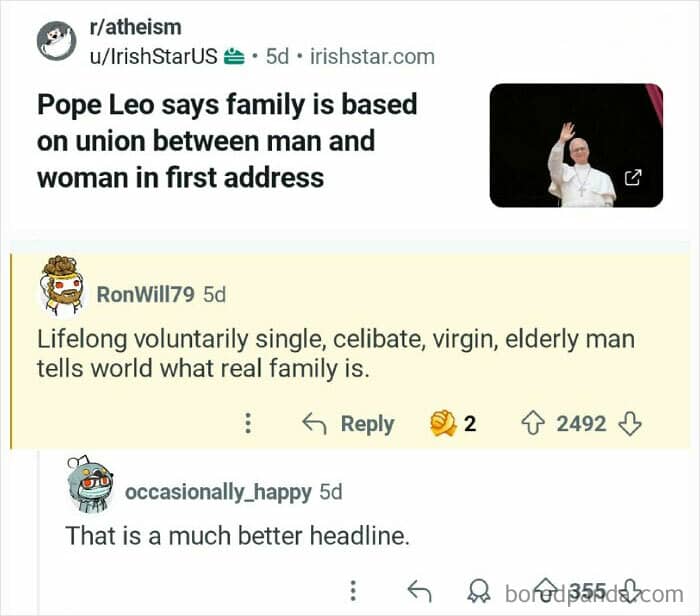The width and height of the screenshot is (700, 616).
Task: Open the Pope Leo post title
Action: 227,141
